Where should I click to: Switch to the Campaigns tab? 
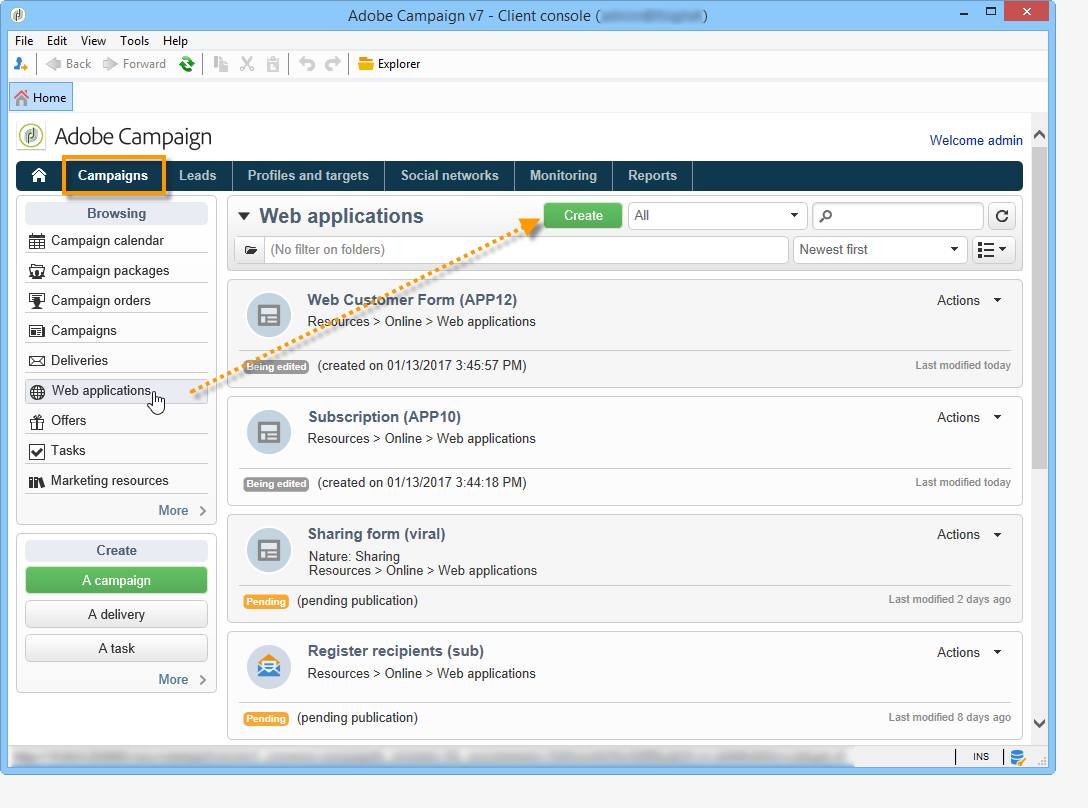coord(113,176)
